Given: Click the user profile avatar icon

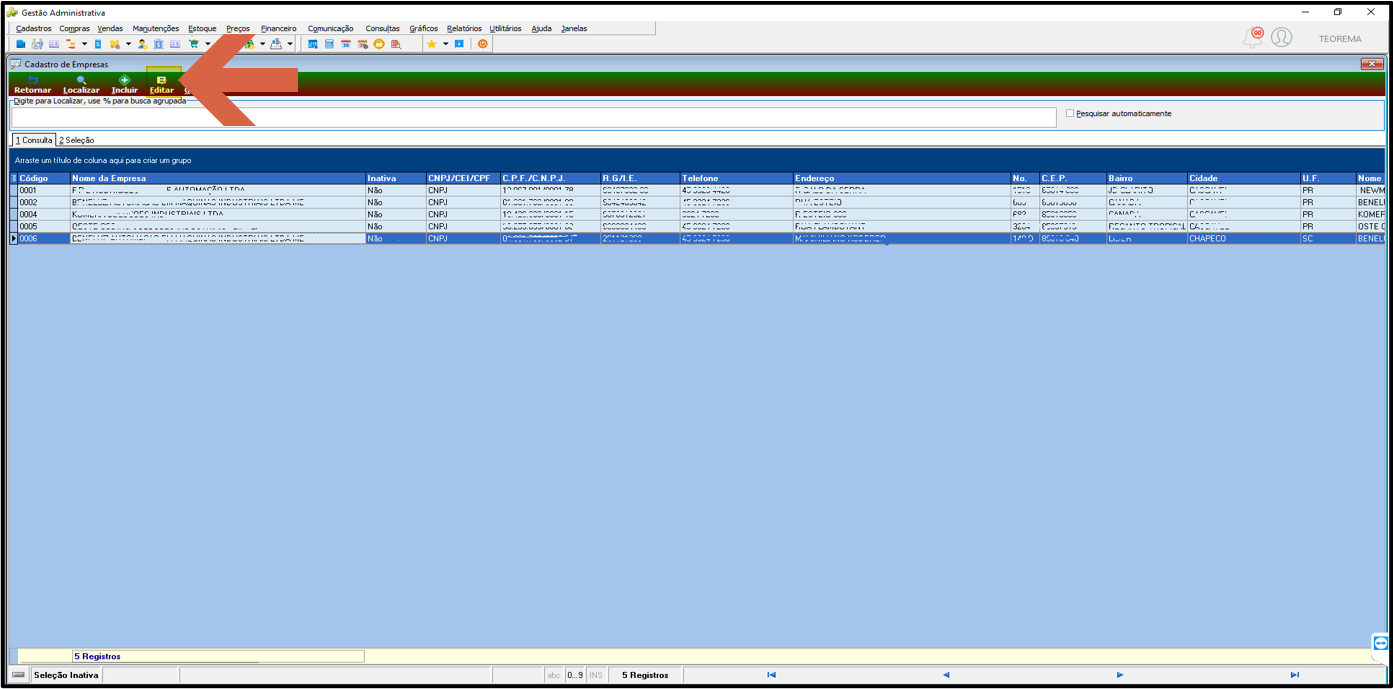Looking at the screenshot, I should [x=1281, y=37].
